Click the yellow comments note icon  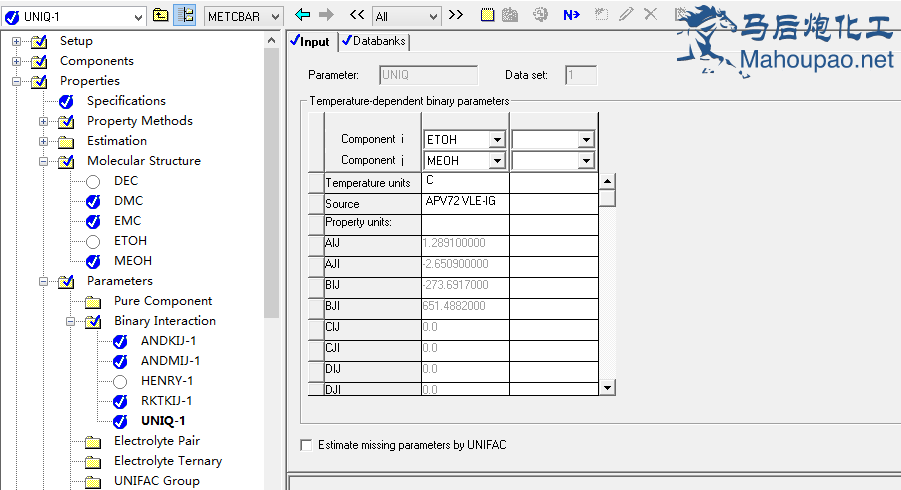[487, 15]
